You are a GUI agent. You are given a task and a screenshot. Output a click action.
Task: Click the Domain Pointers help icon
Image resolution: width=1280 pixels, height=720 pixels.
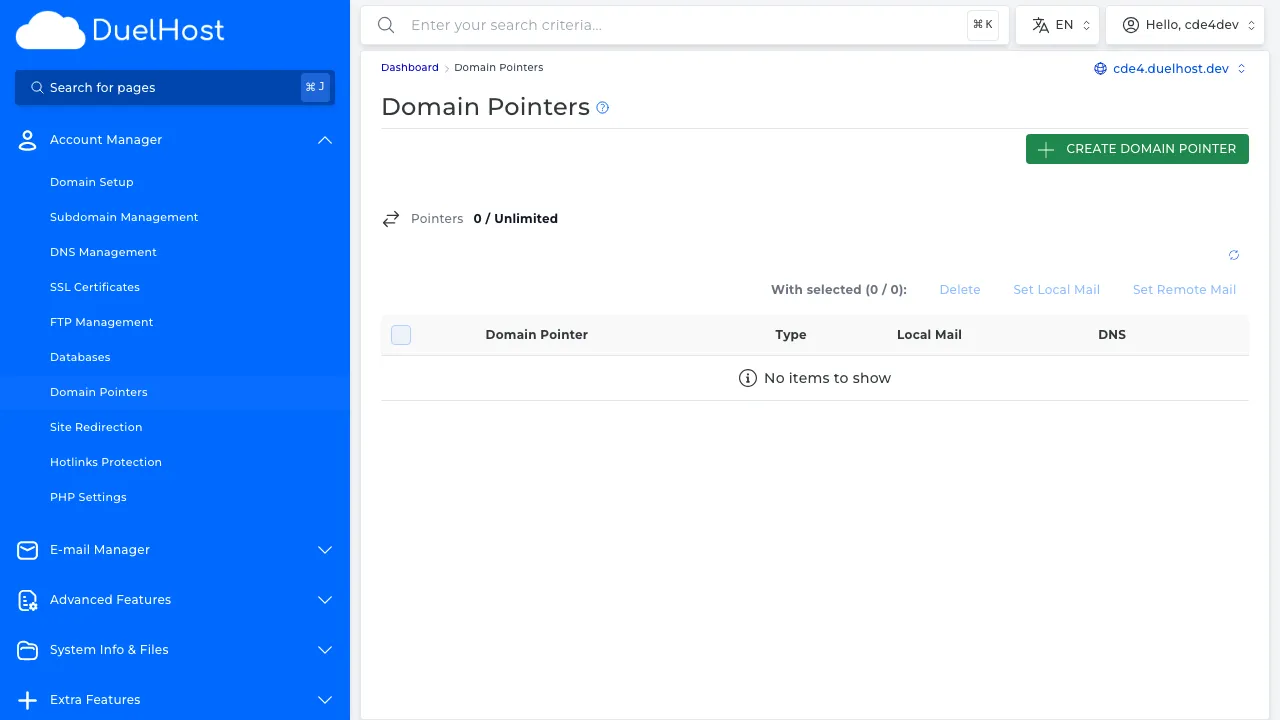click(x=602, y=107)
